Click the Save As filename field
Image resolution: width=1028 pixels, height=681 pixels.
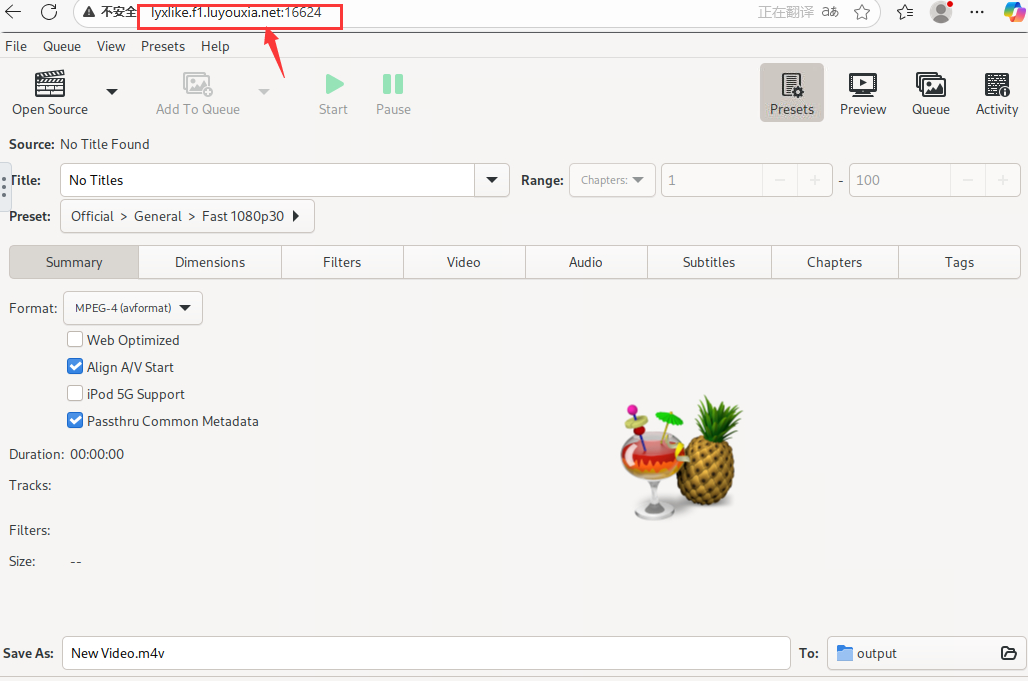coord(426,653)
